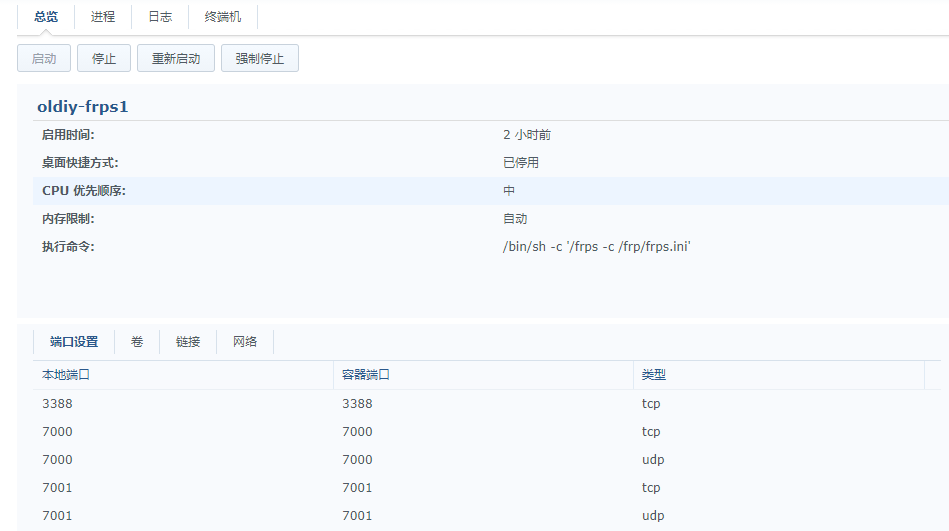This screenshot has width=949, height=531.
Task: Open the 日志 tab
Action: tap(160, 17)
